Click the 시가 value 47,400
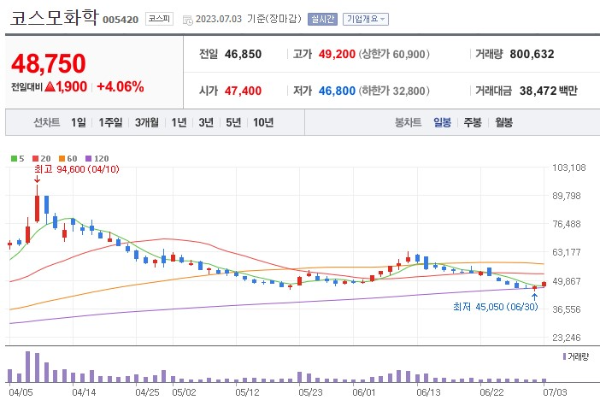 click(243, 91)
